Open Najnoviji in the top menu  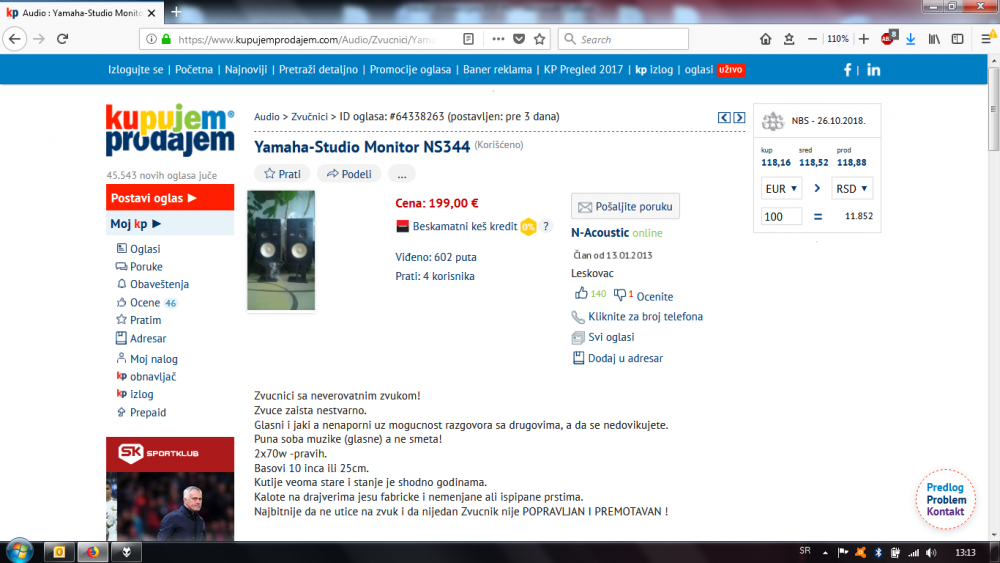coord(246,69)
